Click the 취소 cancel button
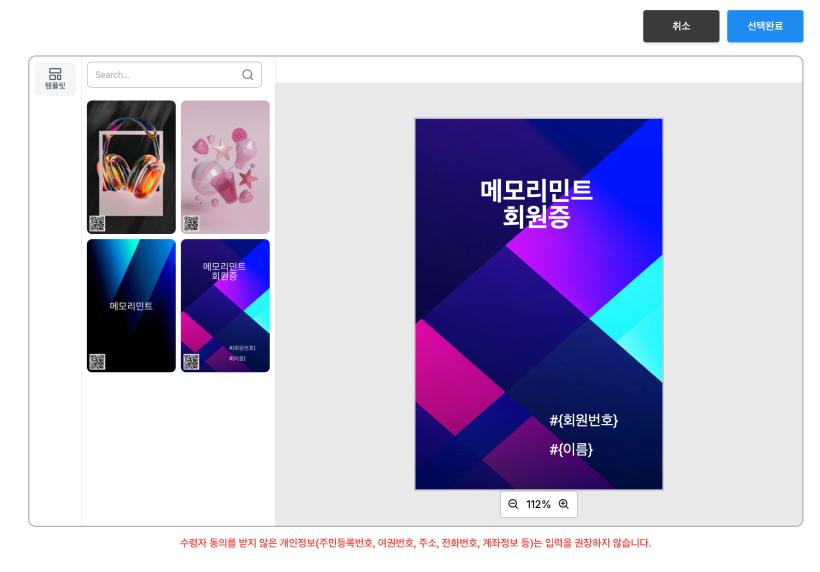The image size is (820, 572). pos(680,26)
